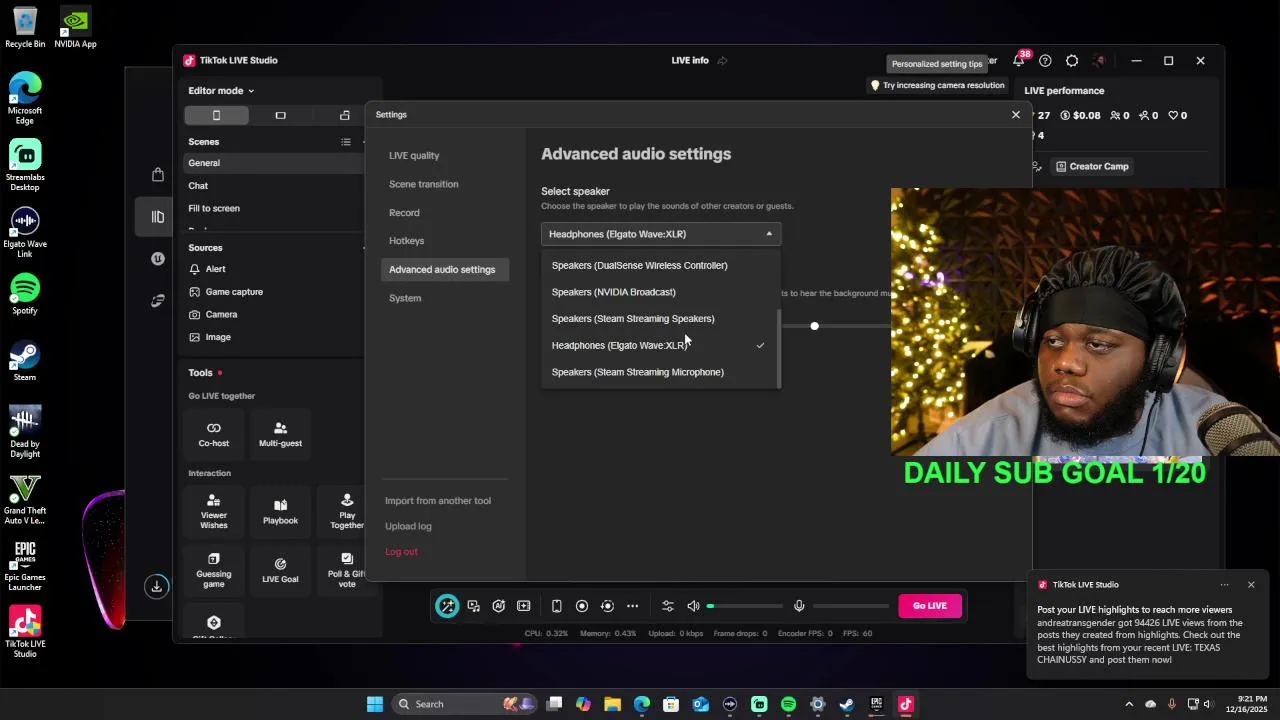
Task: Open the help question mark icon
Action: 1045,61
